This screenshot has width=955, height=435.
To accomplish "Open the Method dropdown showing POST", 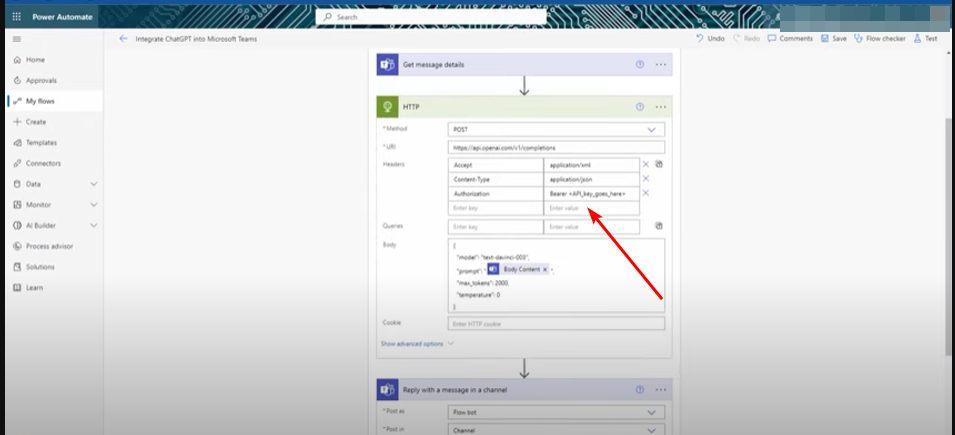I will click(x=556, y=129).
